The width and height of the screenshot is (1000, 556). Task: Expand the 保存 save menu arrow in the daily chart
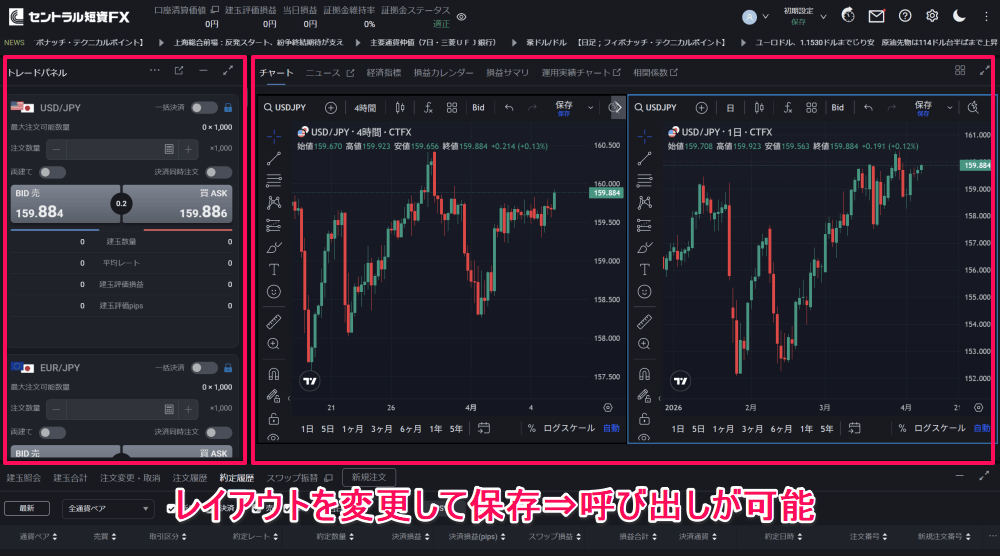click(x=950, y=108)
